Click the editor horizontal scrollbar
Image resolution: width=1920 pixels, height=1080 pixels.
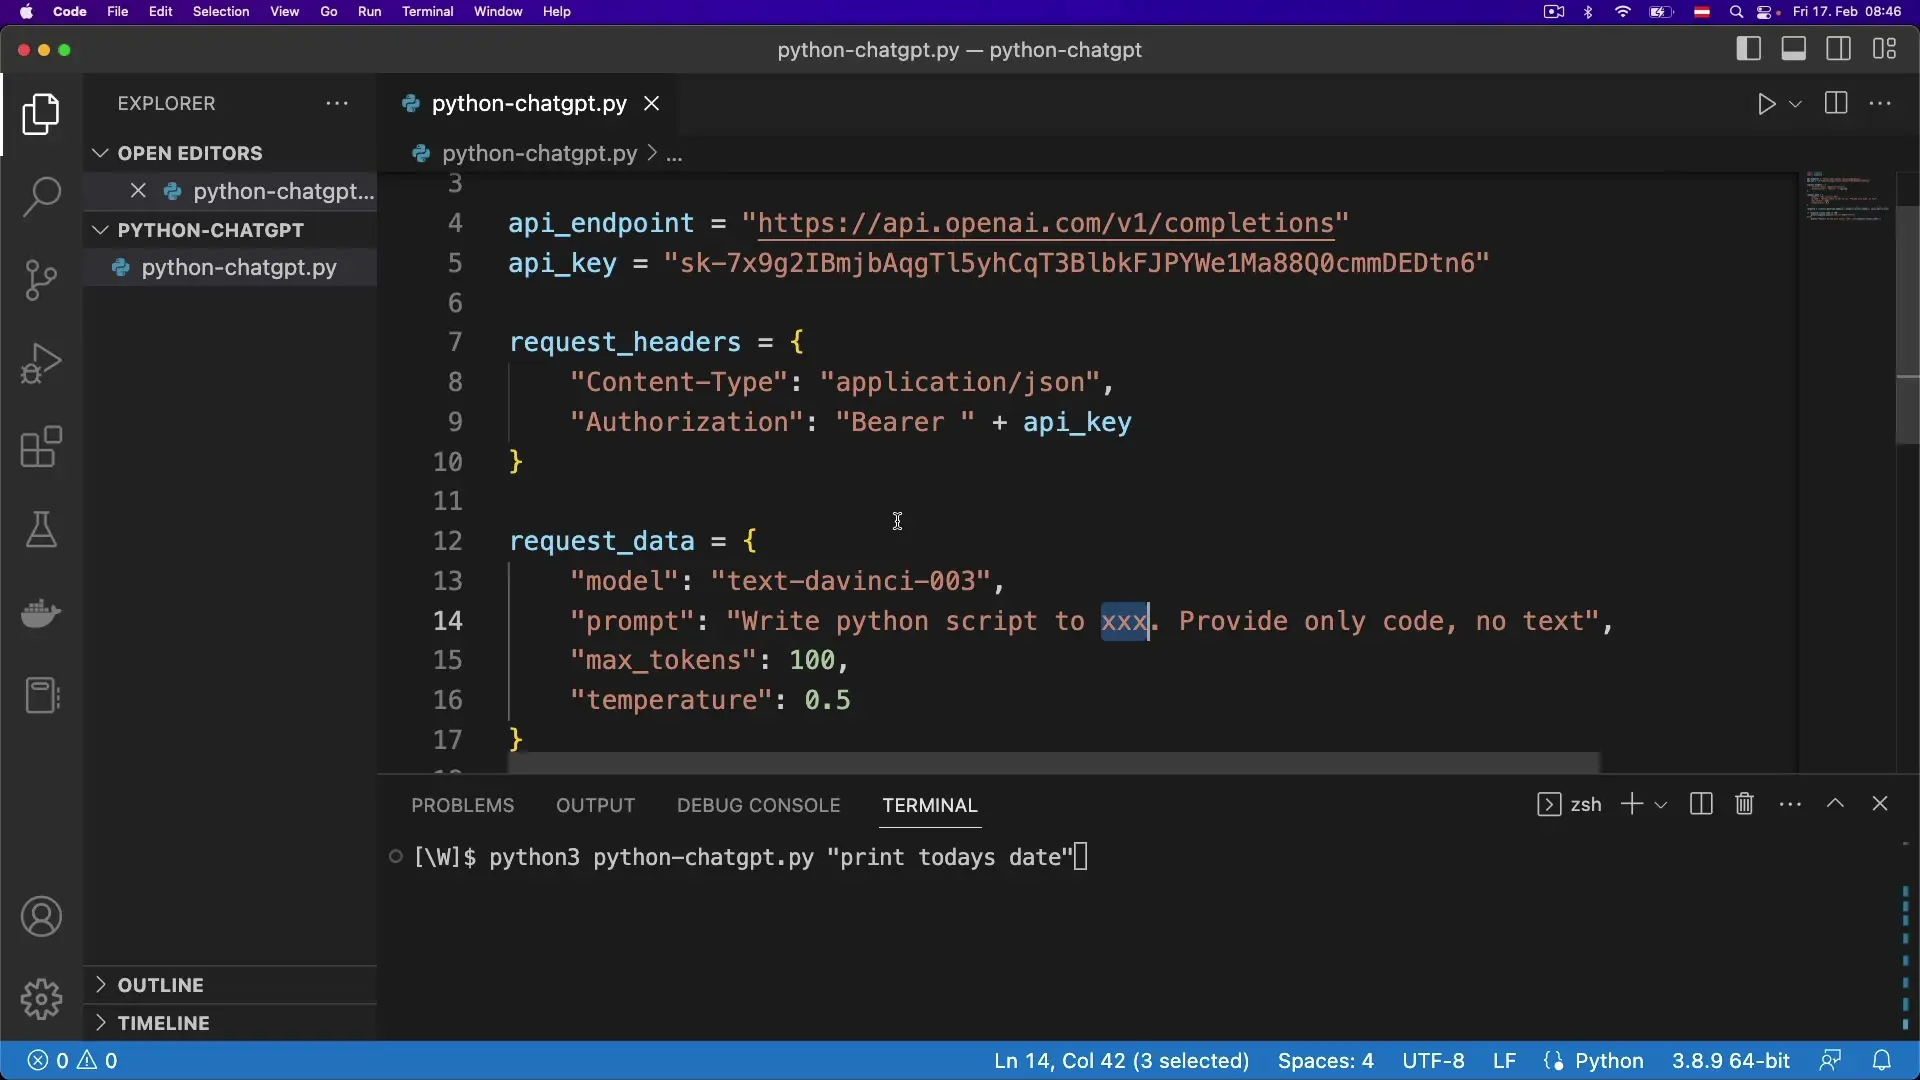[1054, 763]
